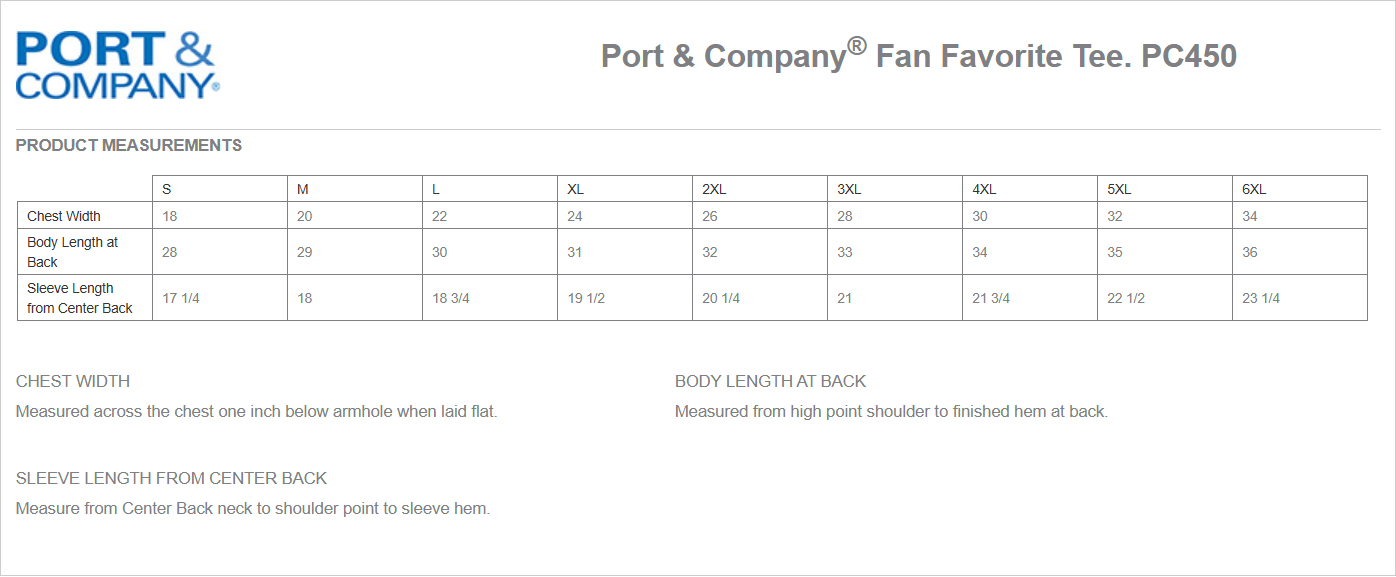The image size is (1396, 577).
Task: Click the 23 1/4 sleeve length cell
Action: [x=1261, y=298]
